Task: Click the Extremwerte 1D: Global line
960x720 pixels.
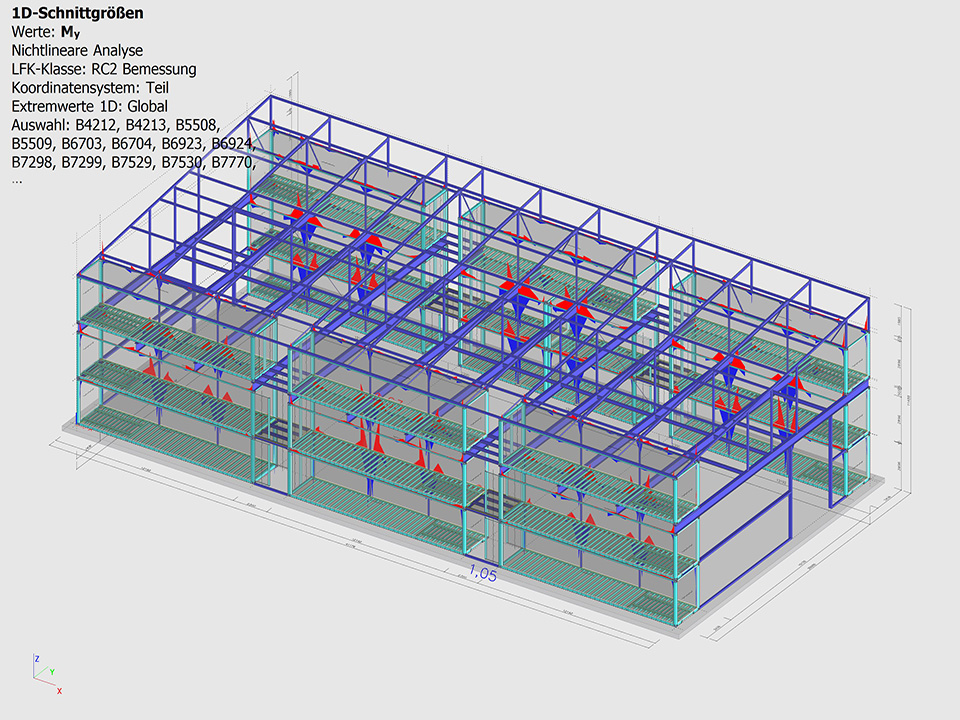Action: point(90,106)
